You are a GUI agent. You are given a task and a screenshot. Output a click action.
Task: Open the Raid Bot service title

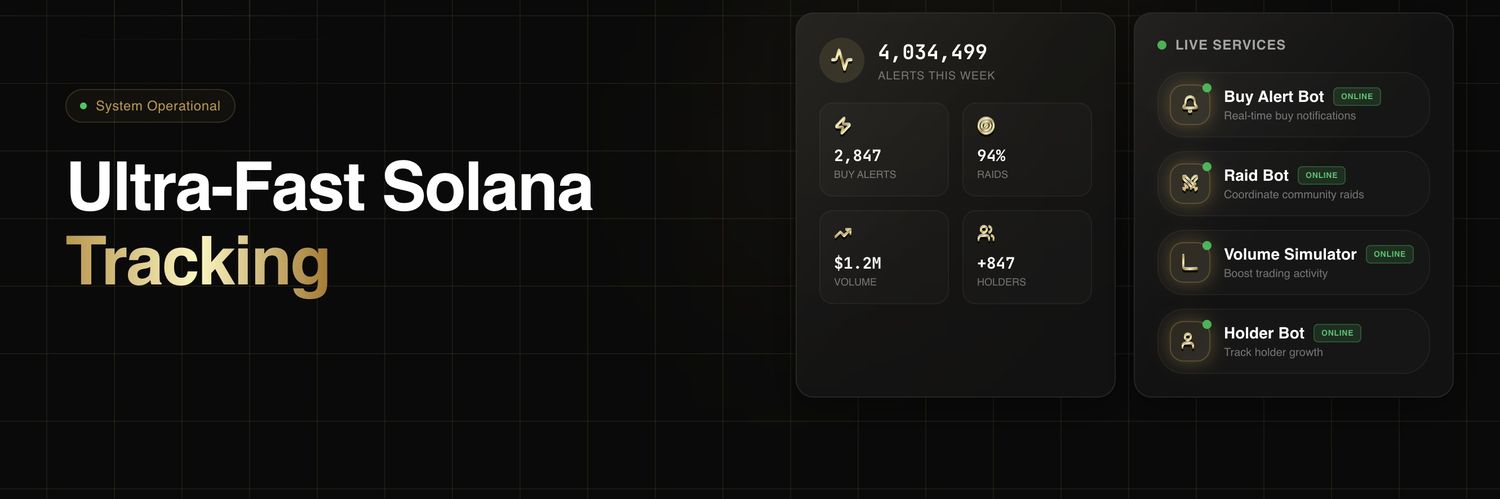point(1256,176)
